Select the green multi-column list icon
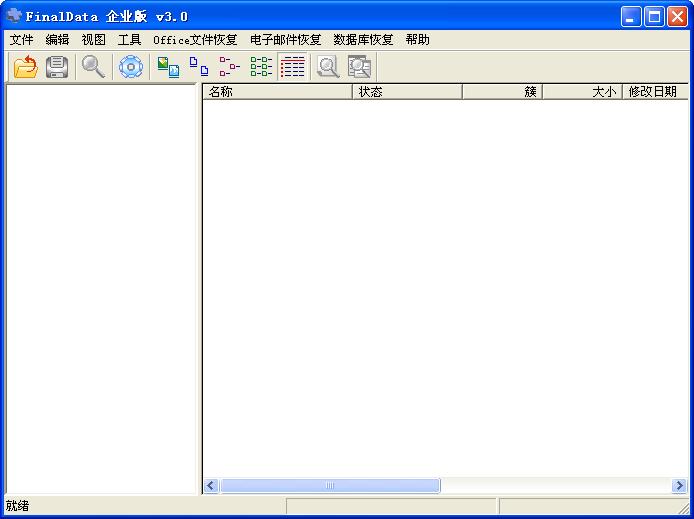Image resolution: width=694 pixels, height=519 pixels. 261,67
